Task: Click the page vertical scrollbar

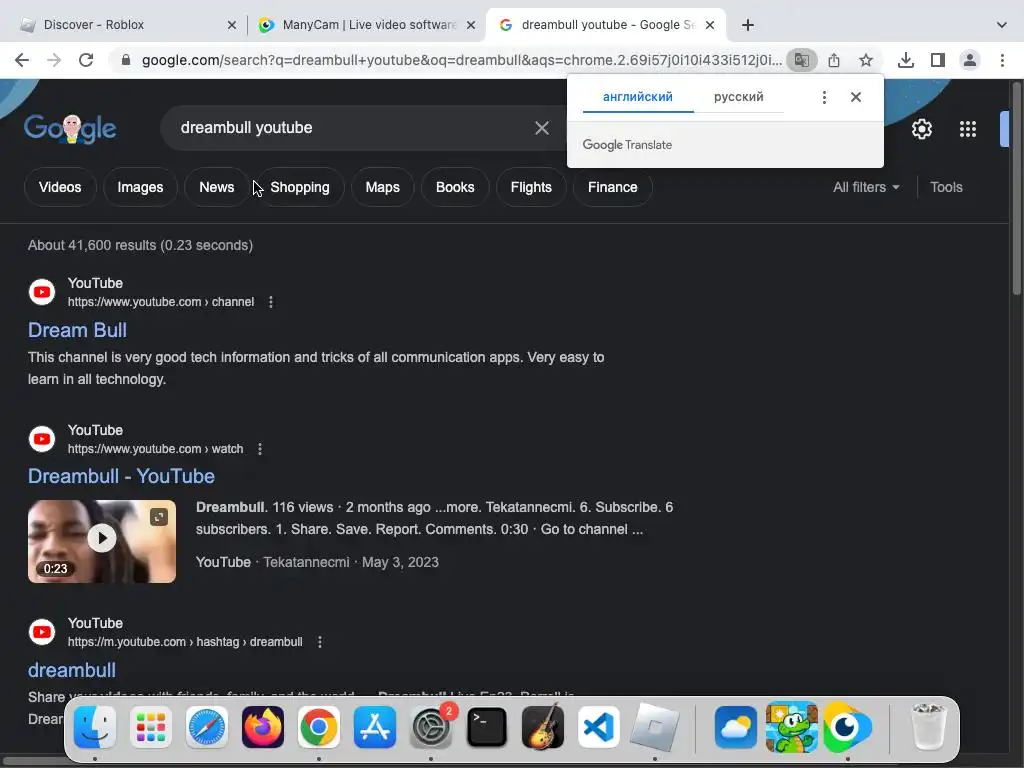Action: [x=1017, y=189]
